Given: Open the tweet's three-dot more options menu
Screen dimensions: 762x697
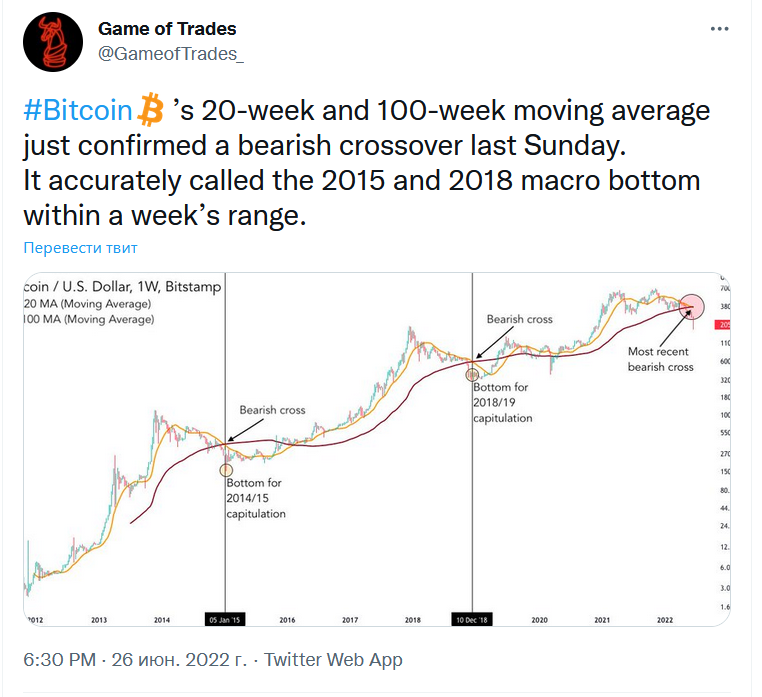Looking at the screenshot, I should point(719,31).
